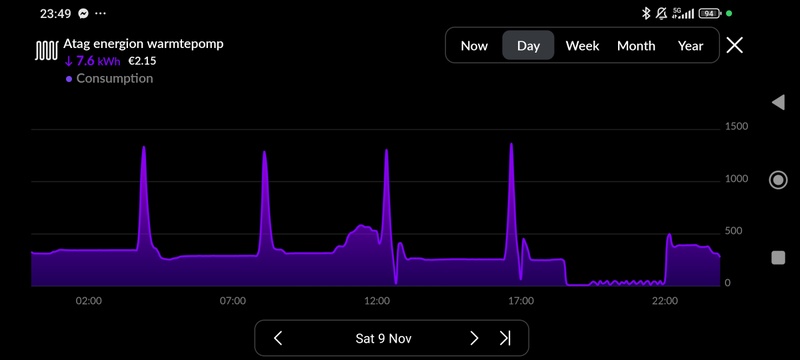
Task: Tap the peak of the 17:00 spike
Action: coord(511,145)
